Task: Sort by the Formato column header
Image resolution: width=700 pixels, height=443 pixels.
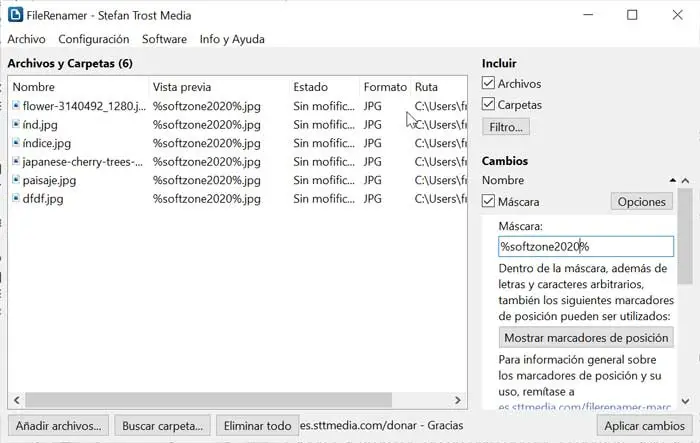Action: click(385, 87)
